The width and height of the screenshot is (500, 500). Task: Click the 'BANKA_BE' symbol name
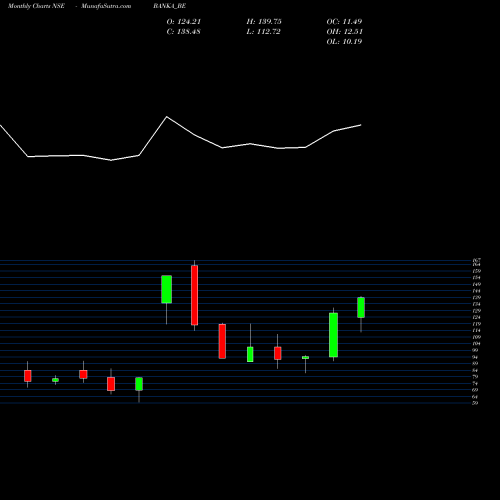point(169,6)
